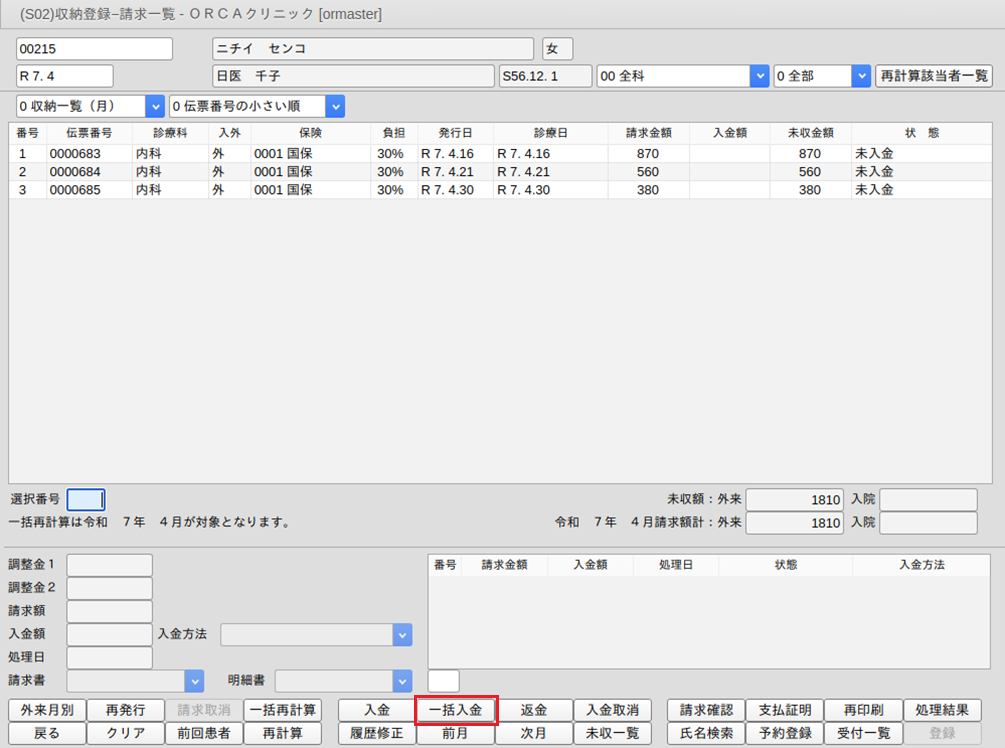Navigate to 前月 (previous month)
Viewport: 1005px width, 748px height.
click(455, 733)
